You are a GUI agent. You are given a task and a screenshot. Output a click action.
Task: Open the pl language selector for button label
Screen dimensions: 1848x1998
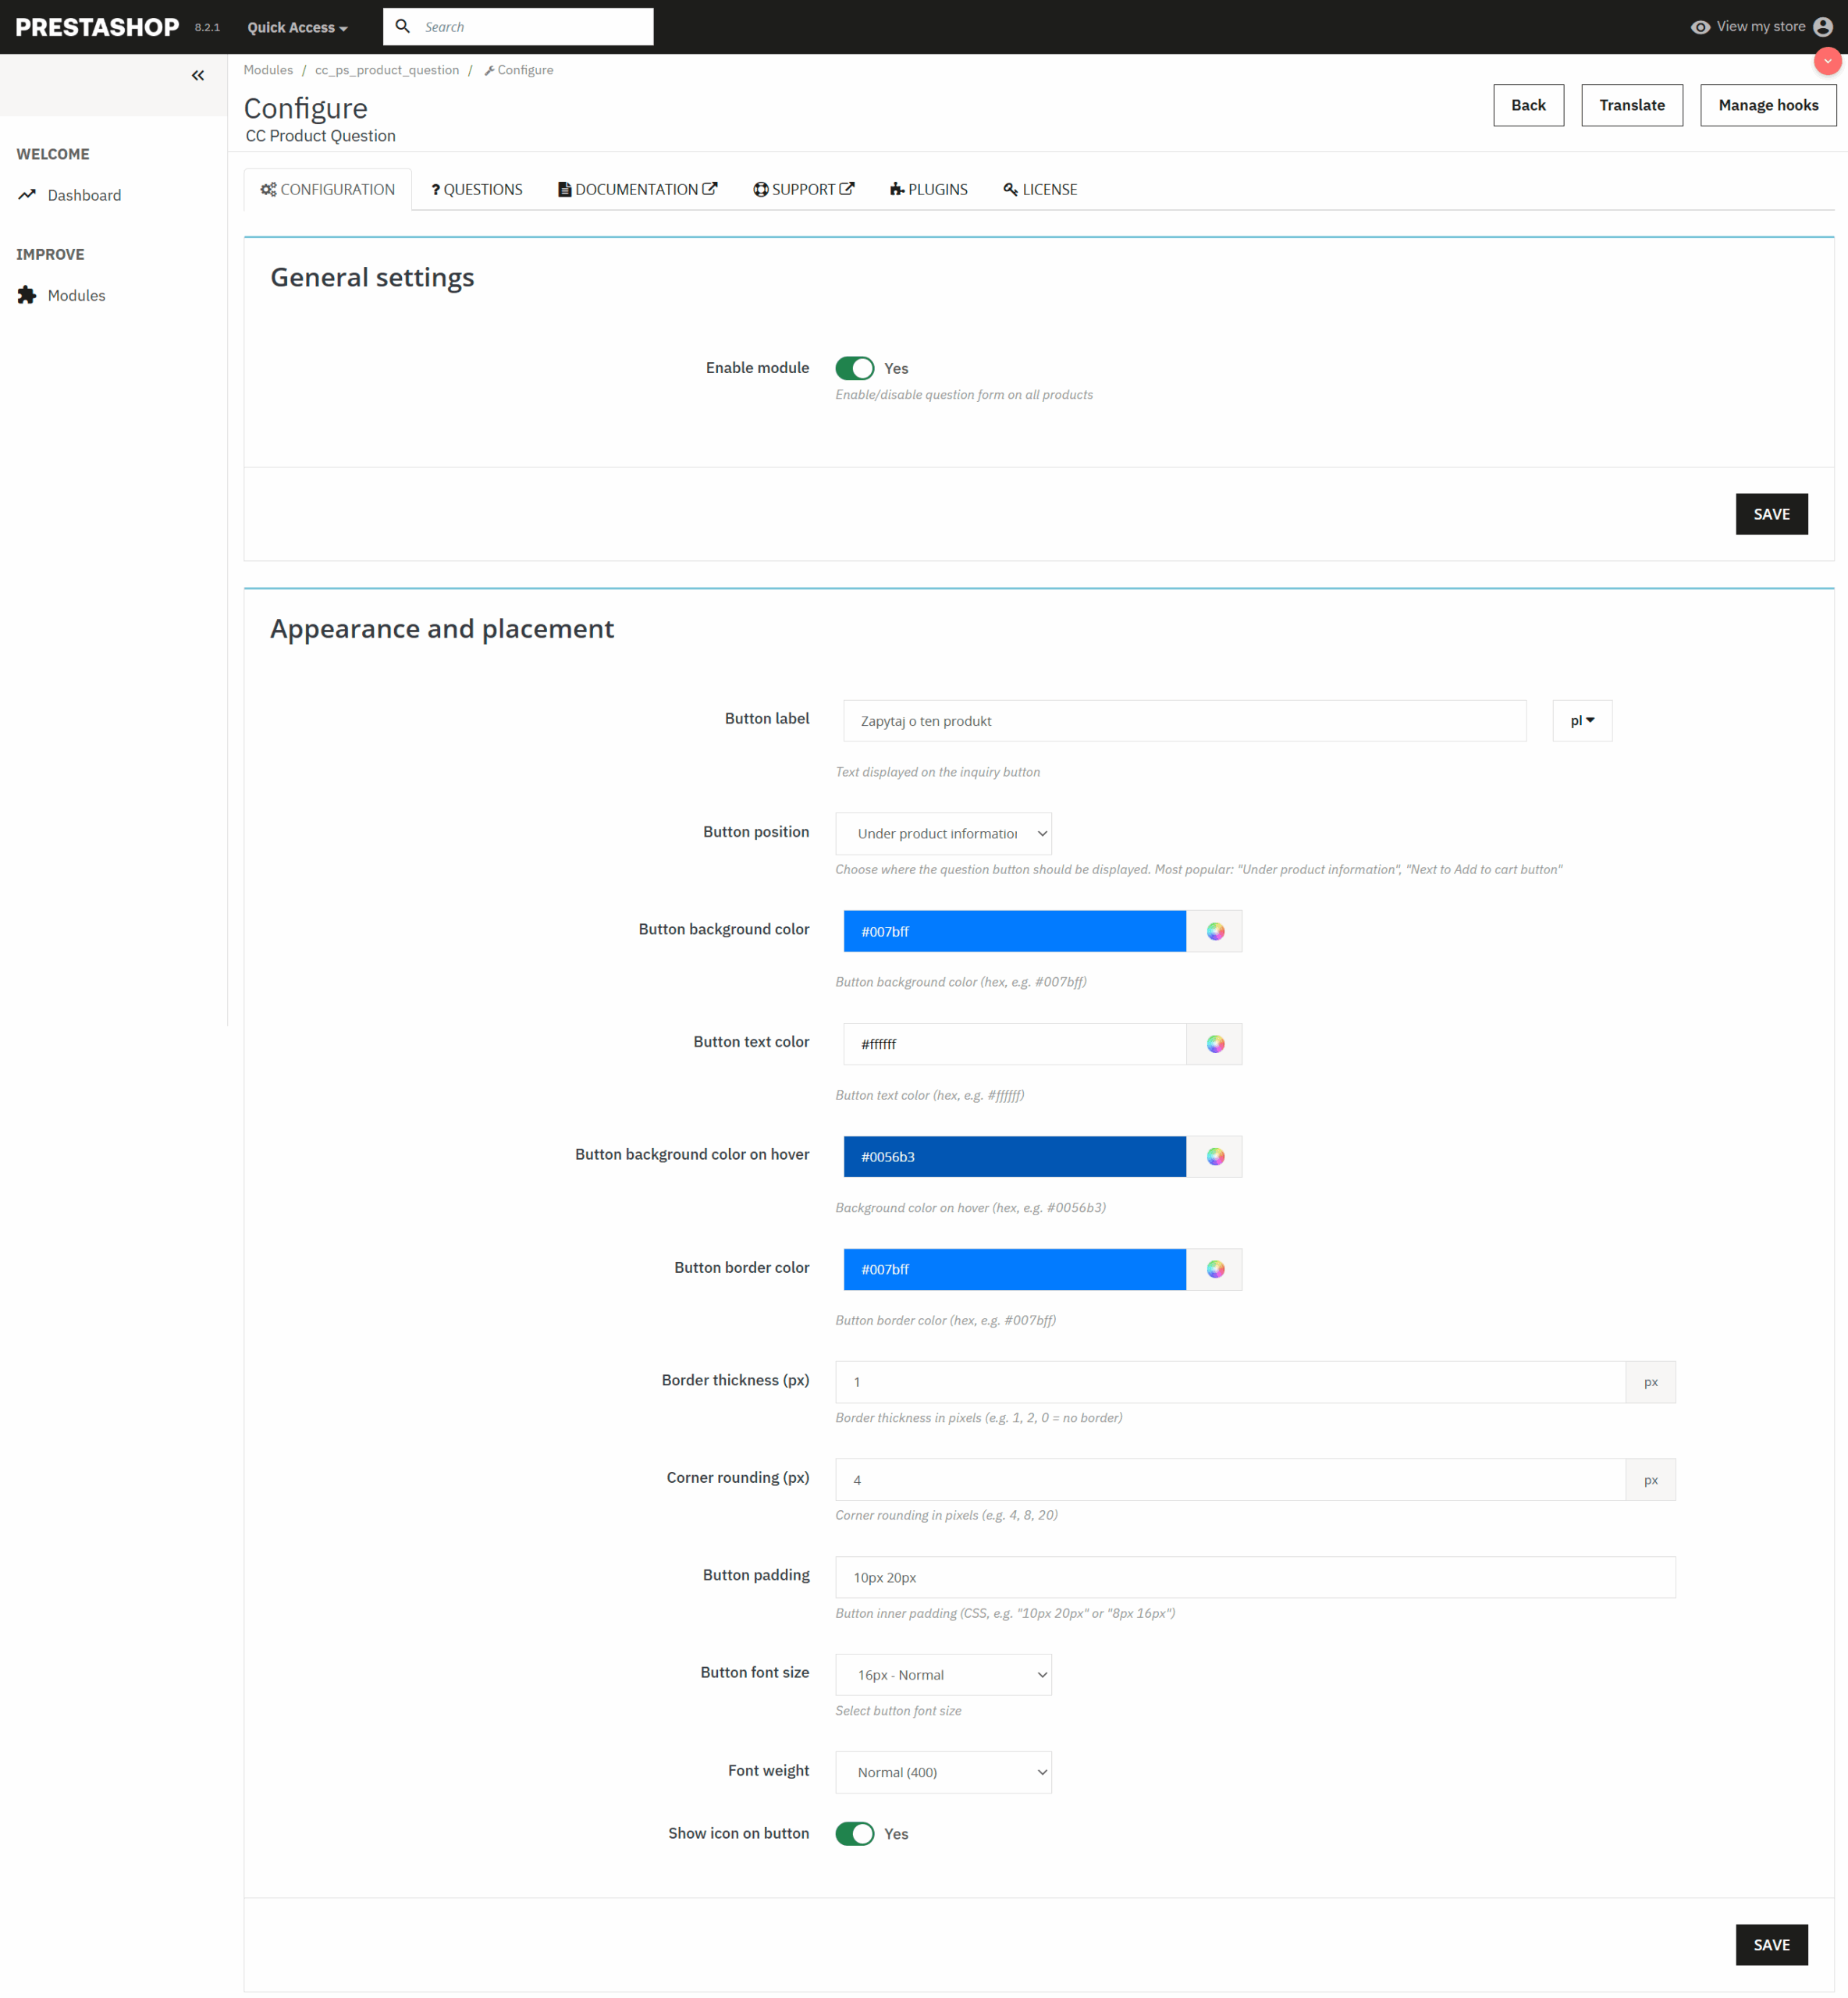(x=1581, y=720)
